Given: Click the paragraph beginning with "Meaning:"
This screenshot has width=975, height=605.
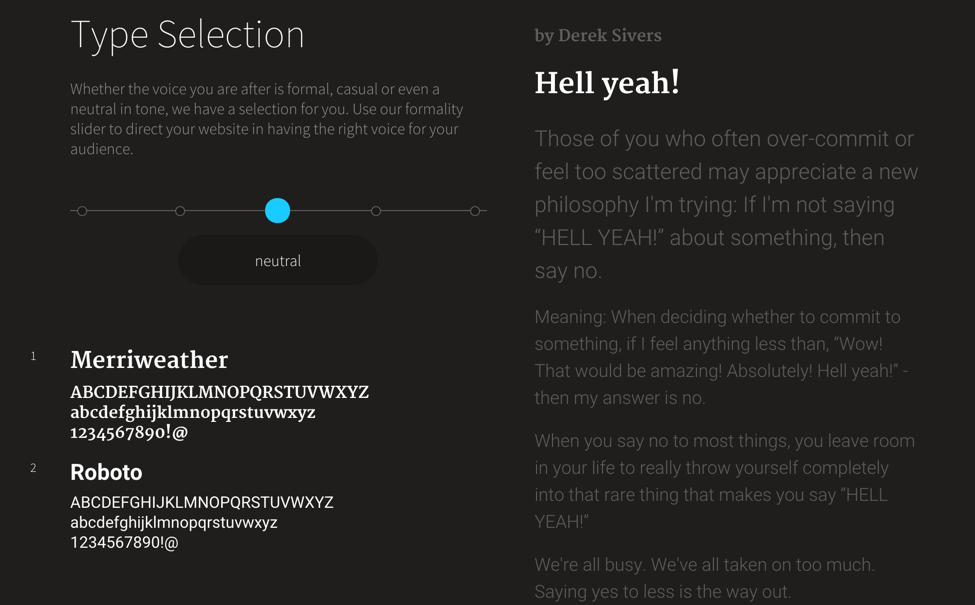Looking at the screenshot, I should click(x=722, y=357).
